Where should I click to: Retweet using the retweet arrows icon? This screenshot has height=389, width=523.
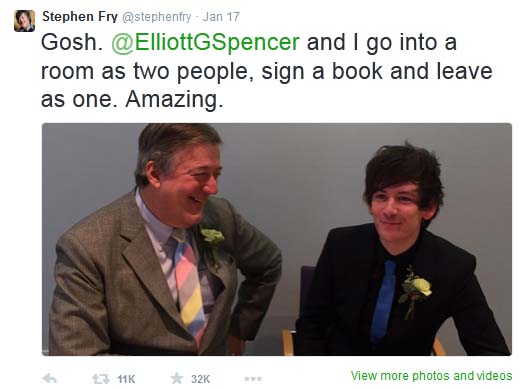point(101,379)
